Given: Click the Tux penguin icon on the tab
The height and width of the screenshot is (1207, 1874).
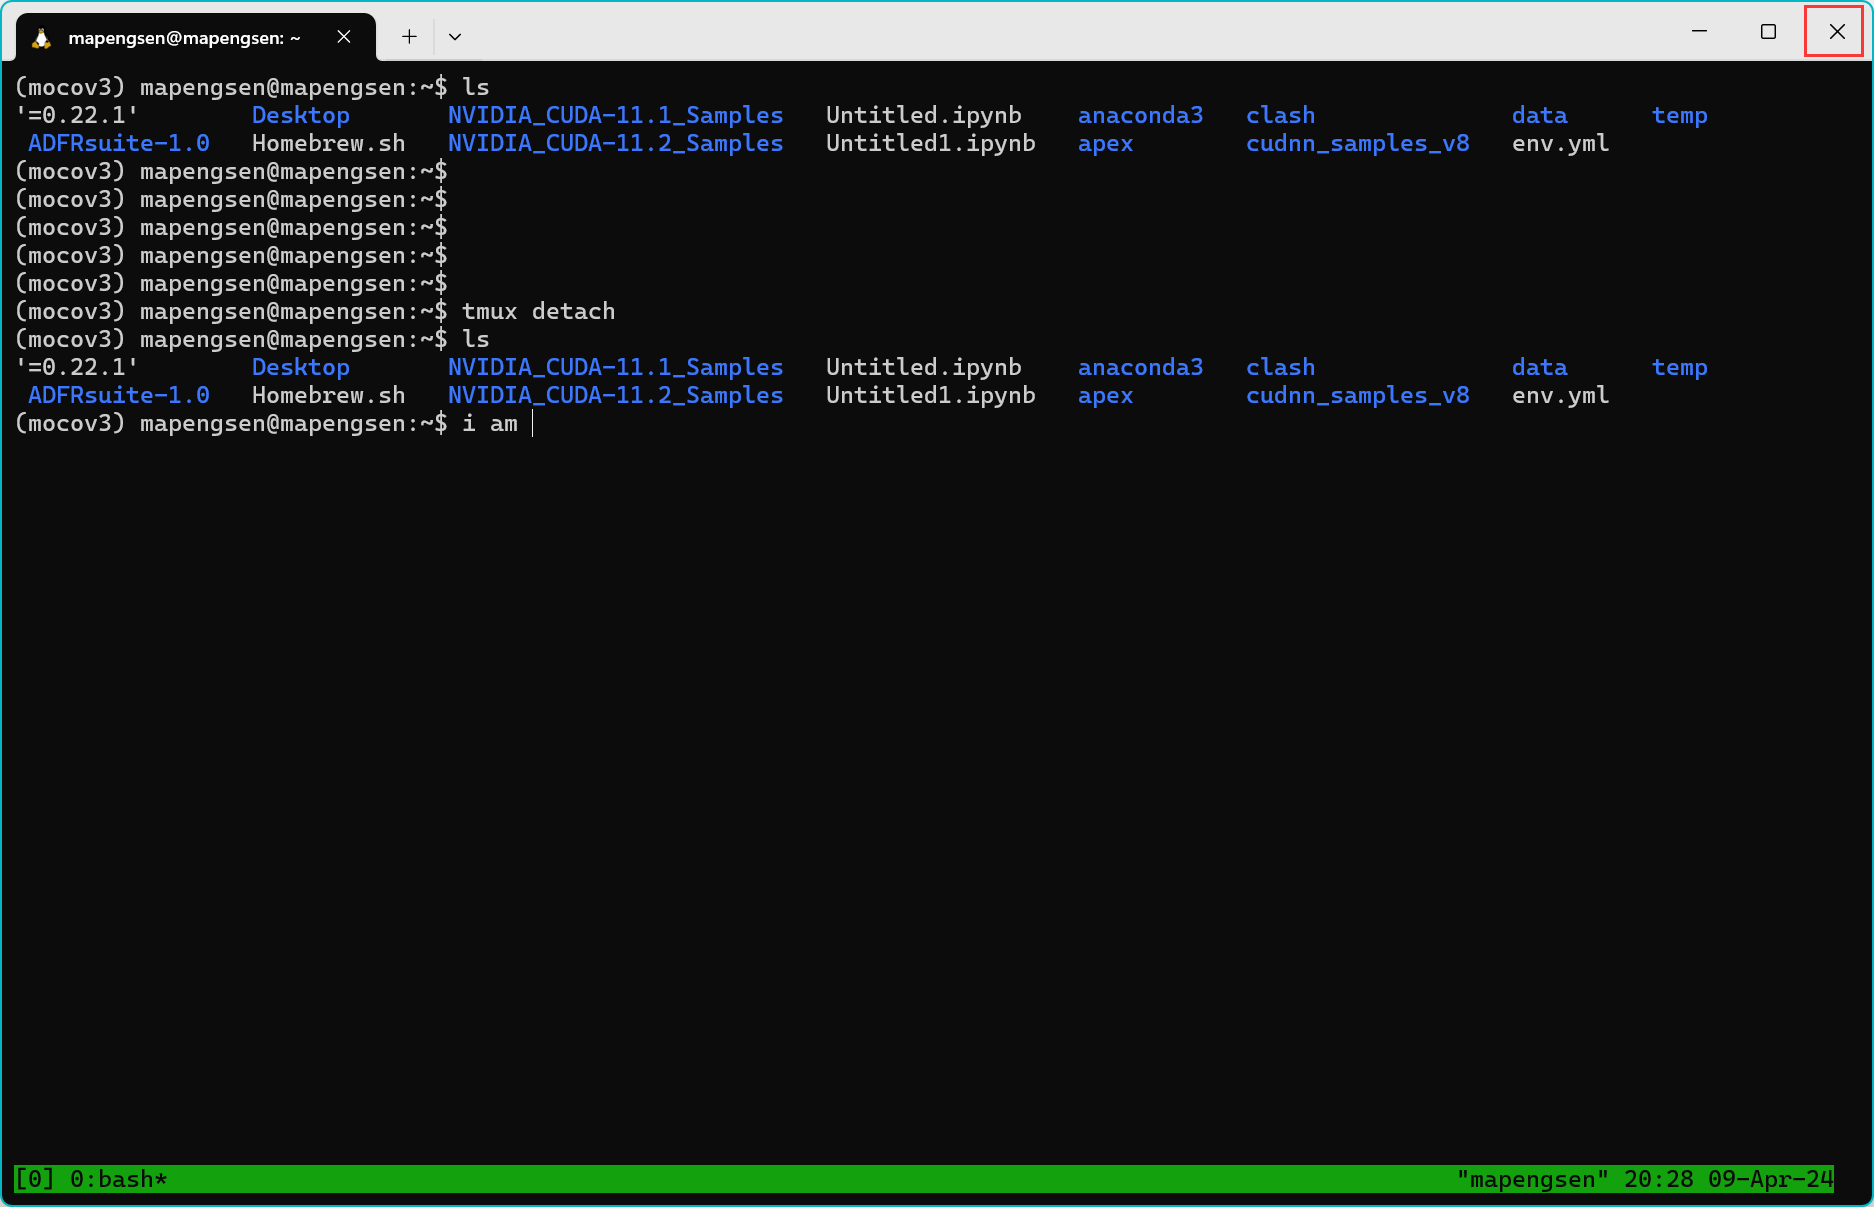Looking at the screenshot, I should (39, 37).
